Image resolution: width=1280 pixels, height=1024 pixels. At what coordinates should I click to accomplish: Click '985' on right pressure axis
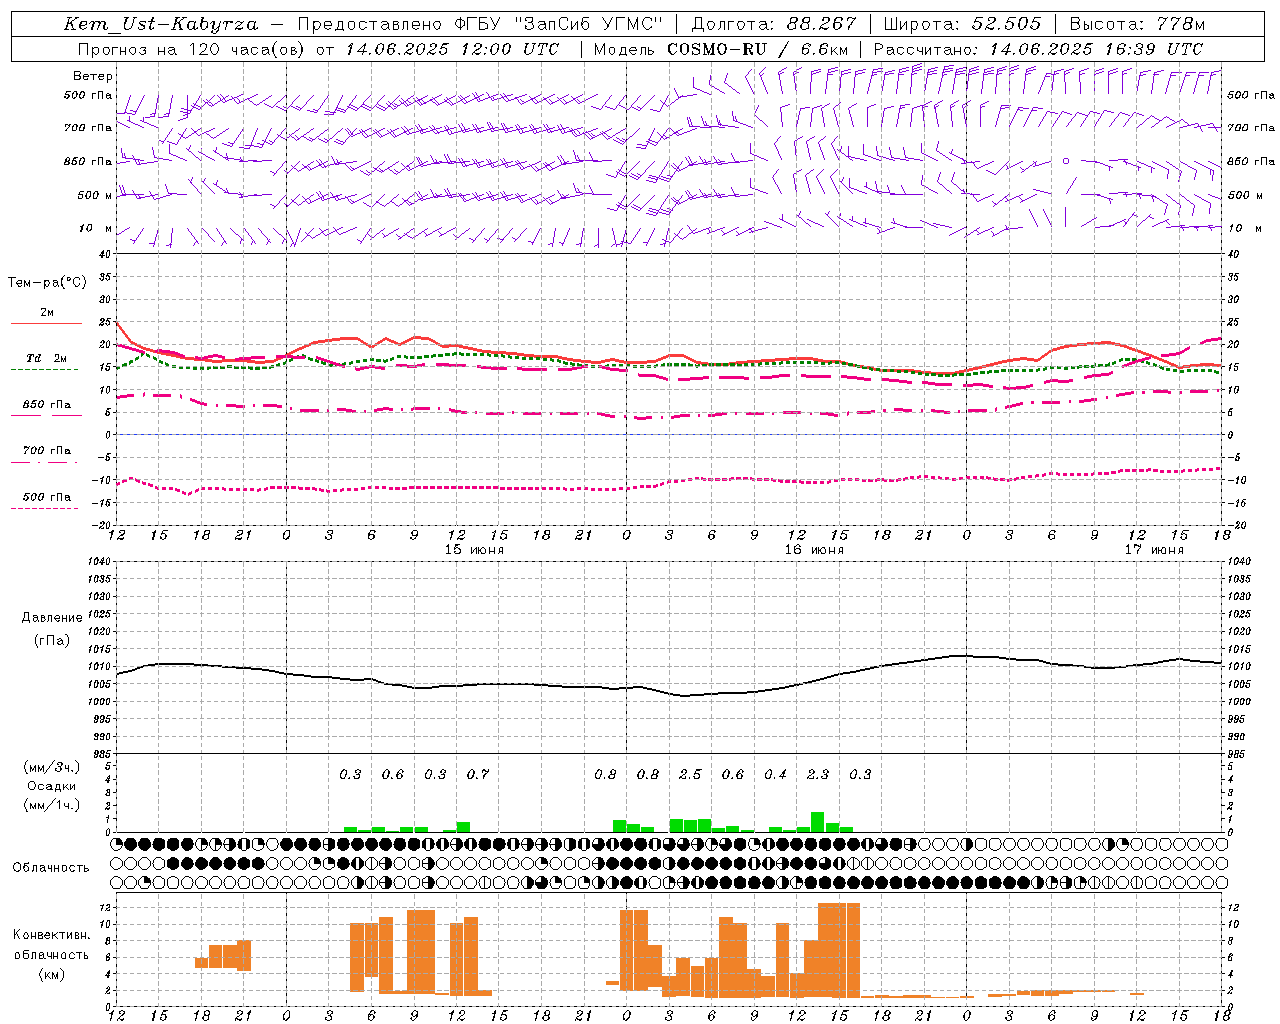1237,754
